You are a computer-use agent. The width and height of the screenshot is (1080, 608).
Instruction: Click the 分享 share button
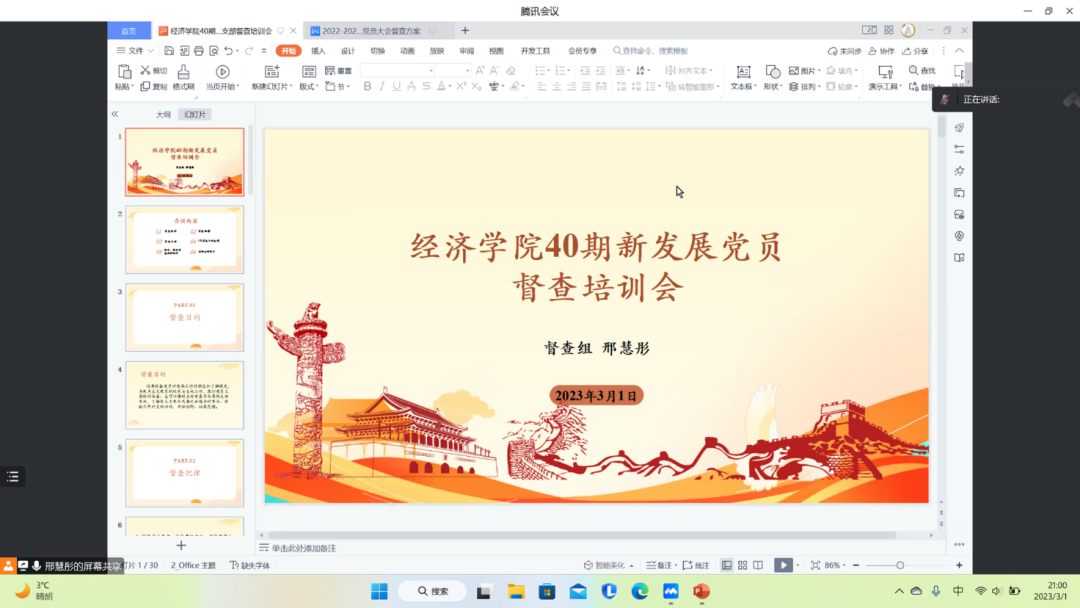click(915, 51)
